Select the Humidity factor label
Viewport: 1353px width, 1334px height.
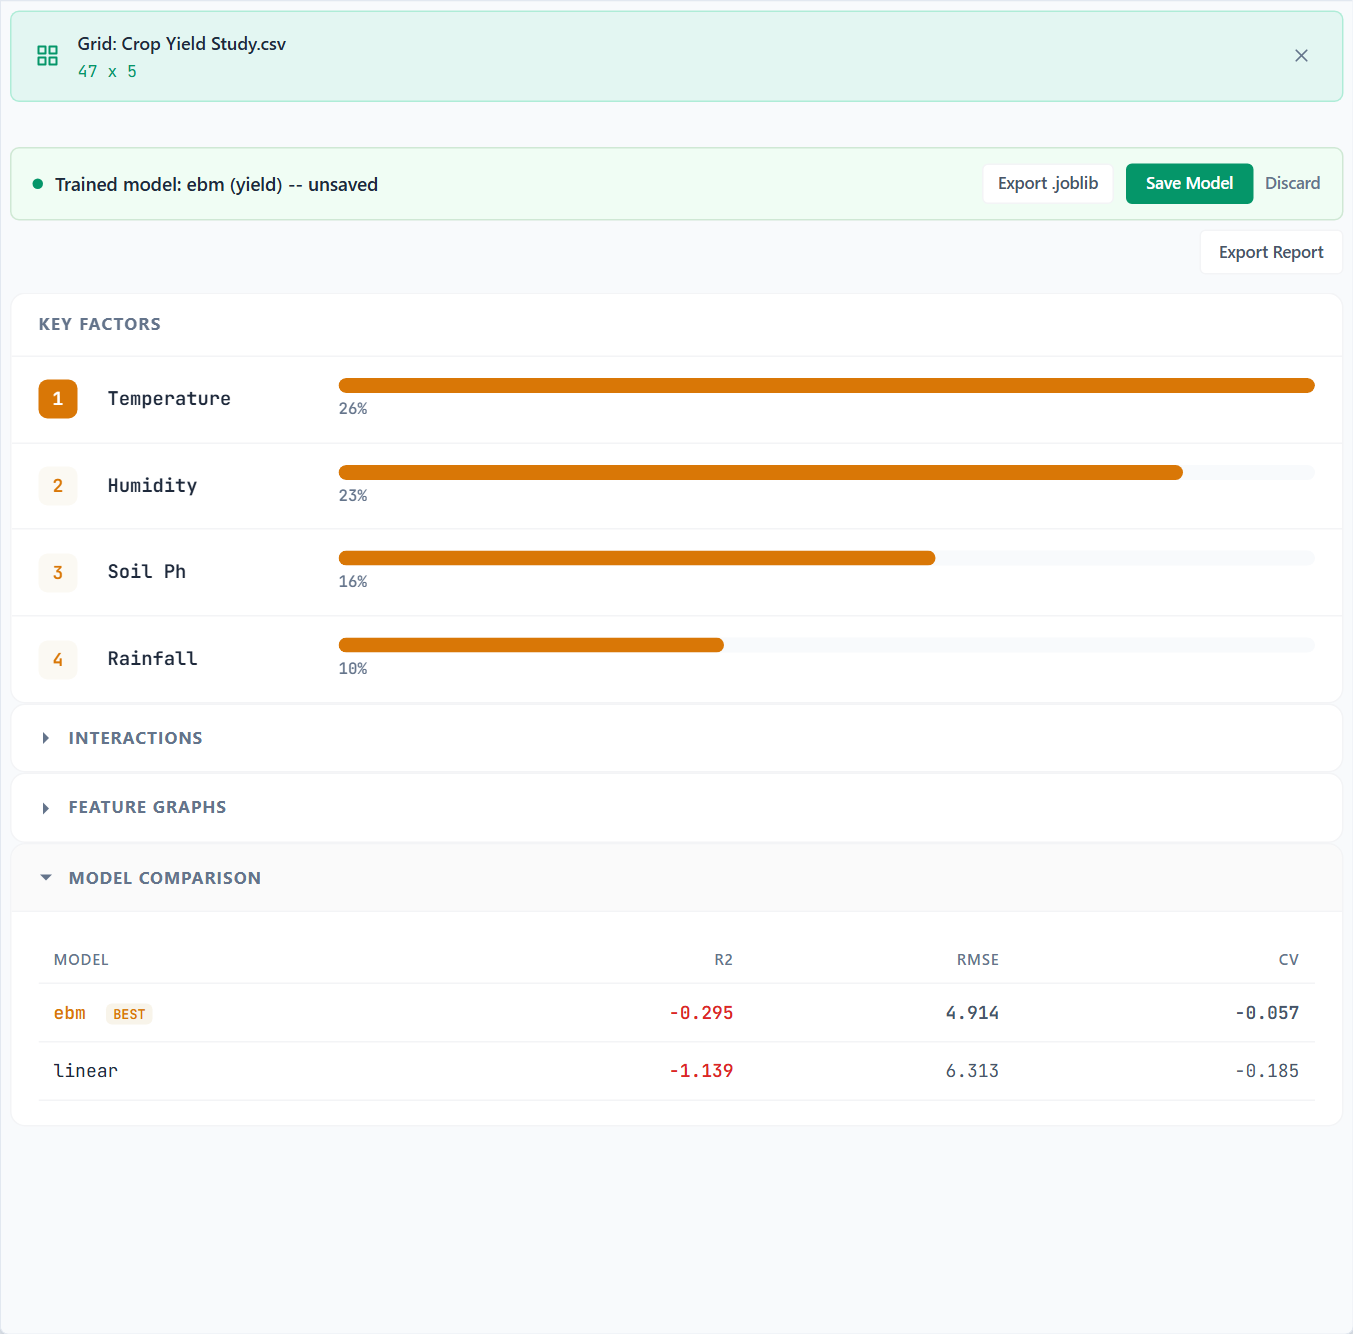tap(152, 486)
